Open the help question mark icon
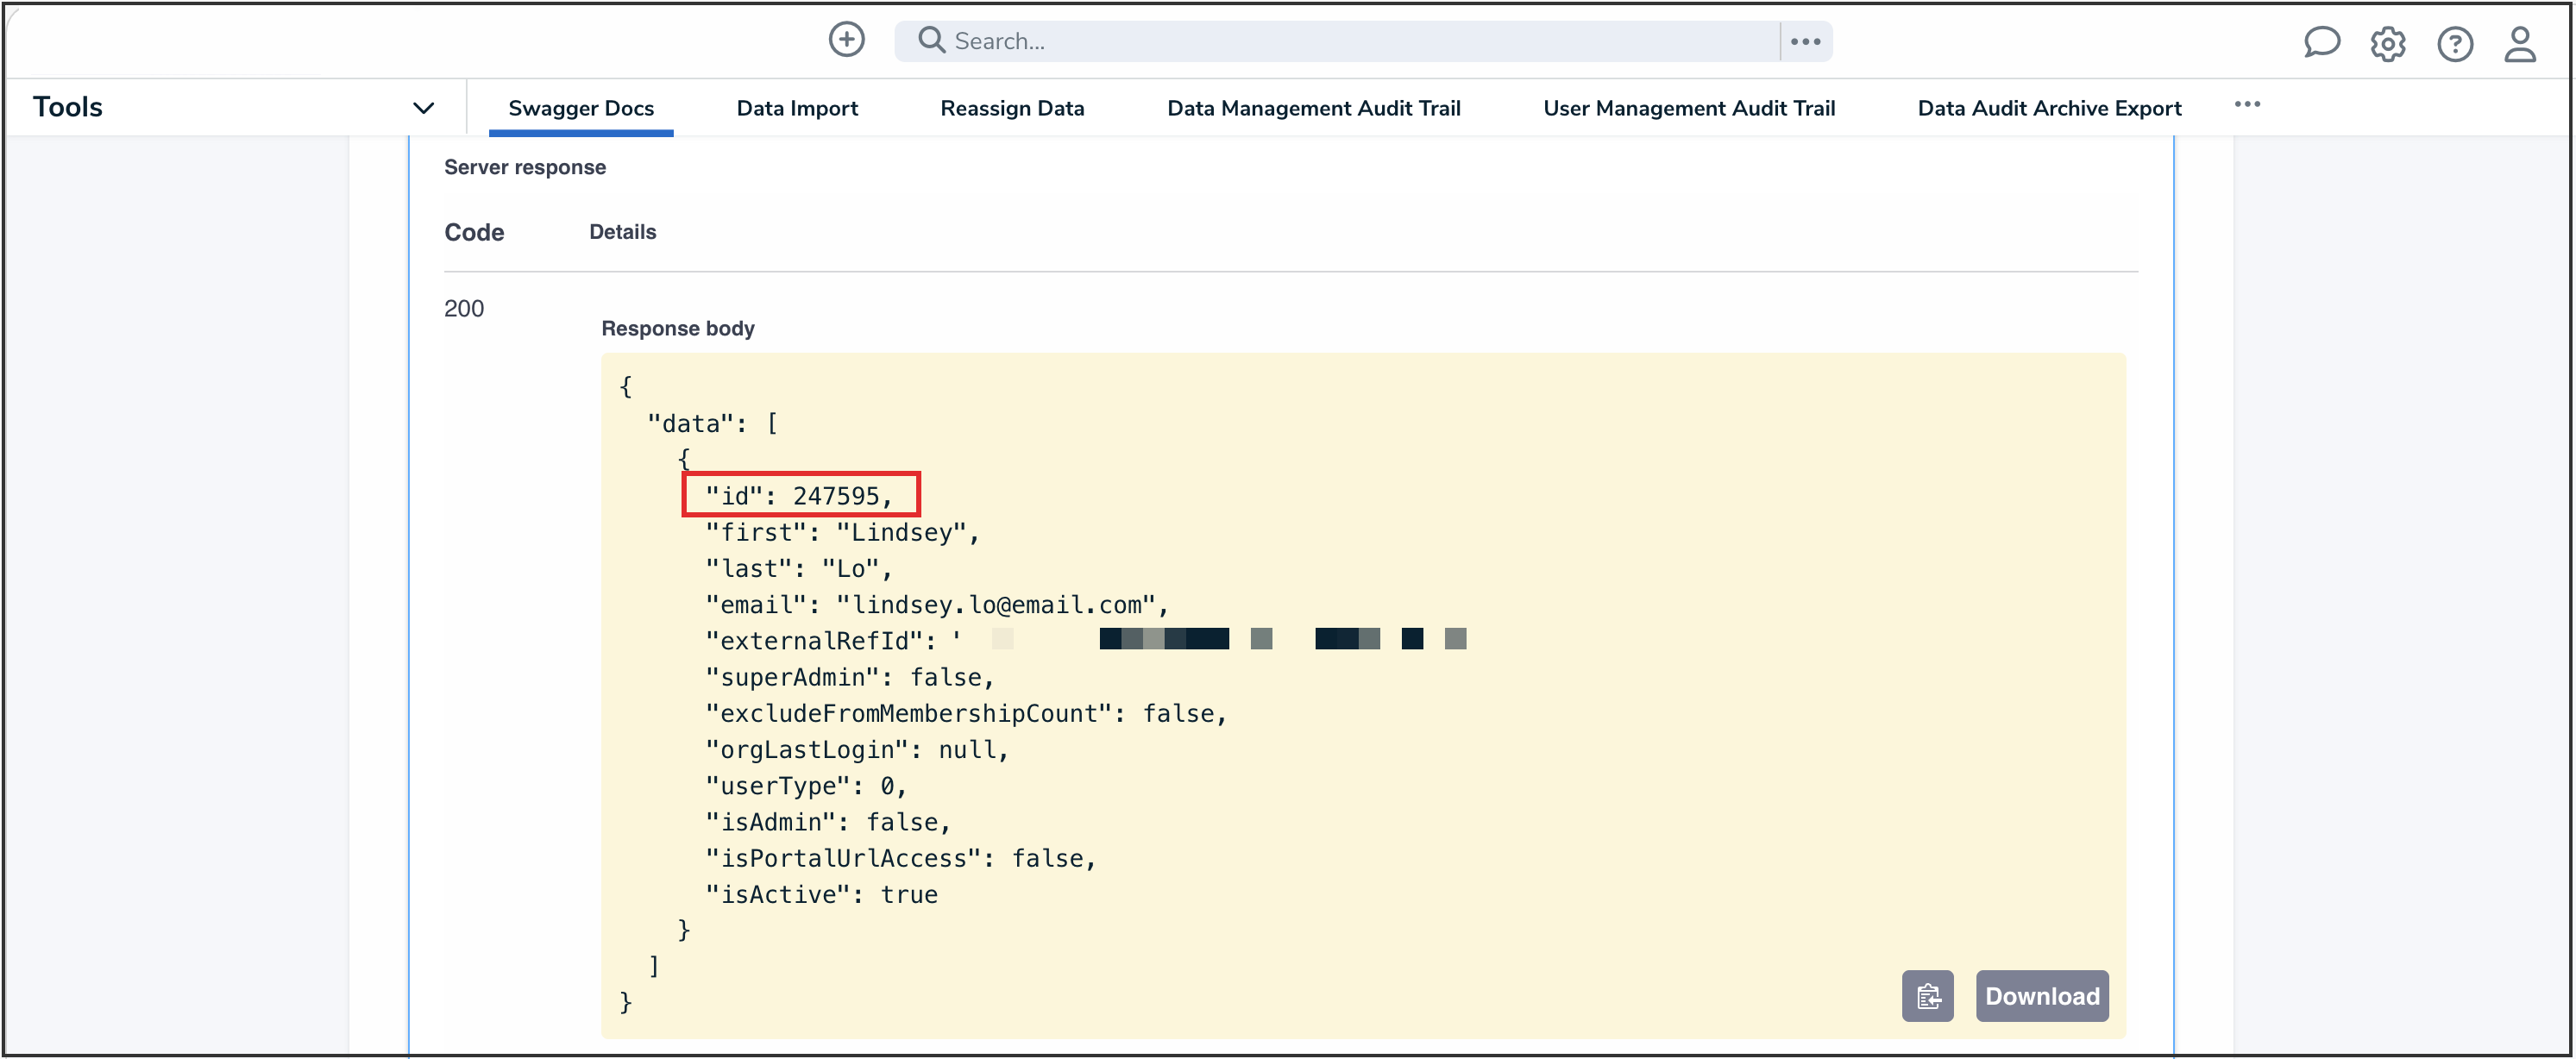Image resolution: width=2576 pixels, height=1059 pixels. pyautogui.click(x=2454, y=43)
